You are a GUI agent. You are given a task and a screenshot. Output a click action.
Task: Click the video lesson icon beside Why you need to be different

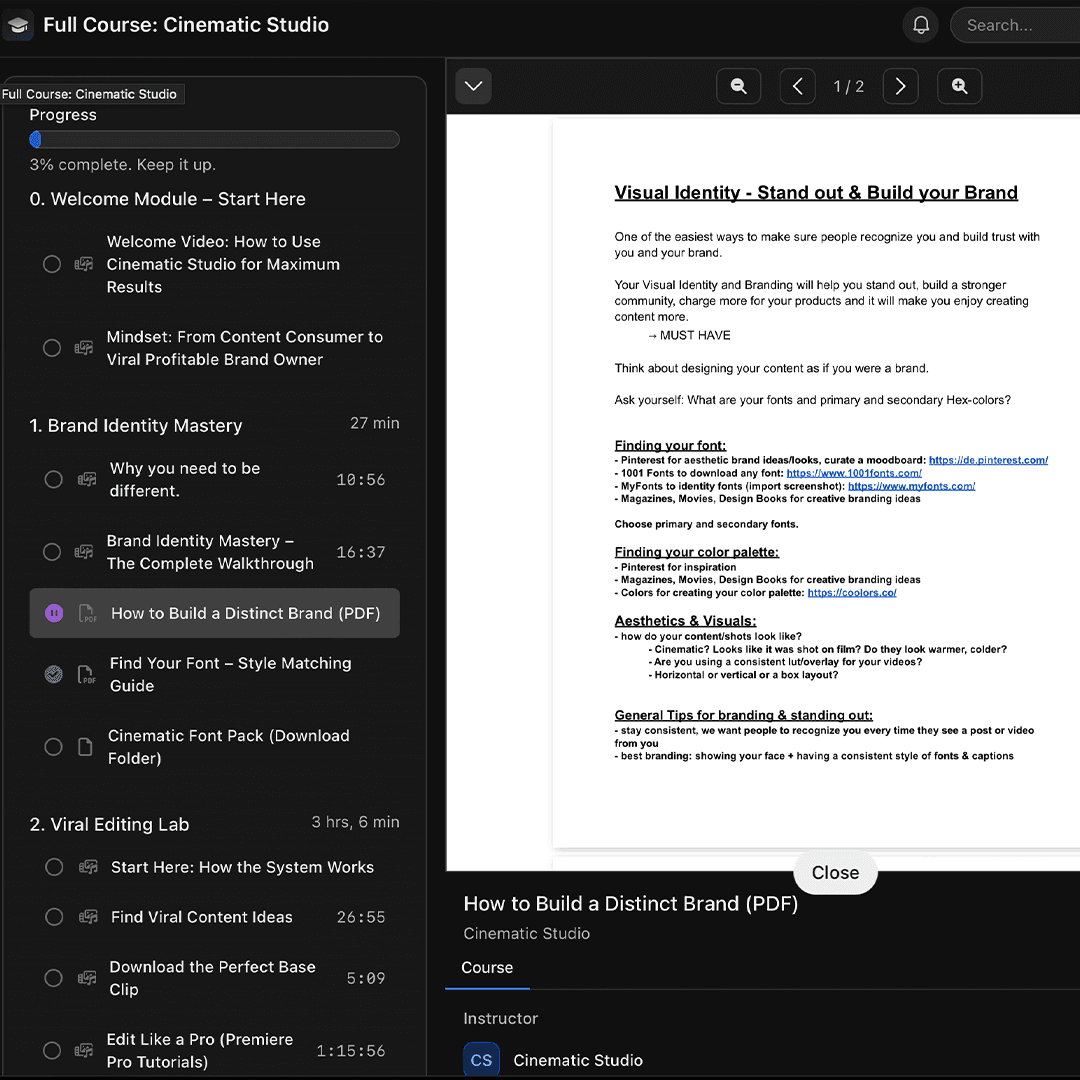(x=86, y=479)
